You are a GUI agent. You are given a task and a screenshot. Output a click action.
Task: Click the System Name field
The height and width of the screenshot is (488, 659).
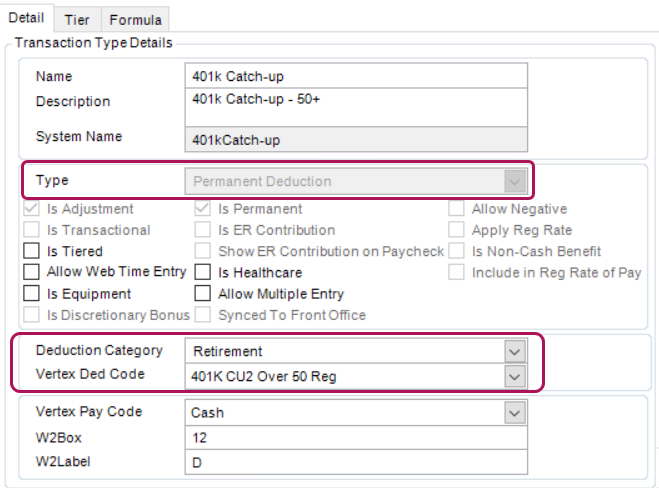[355, 141]
